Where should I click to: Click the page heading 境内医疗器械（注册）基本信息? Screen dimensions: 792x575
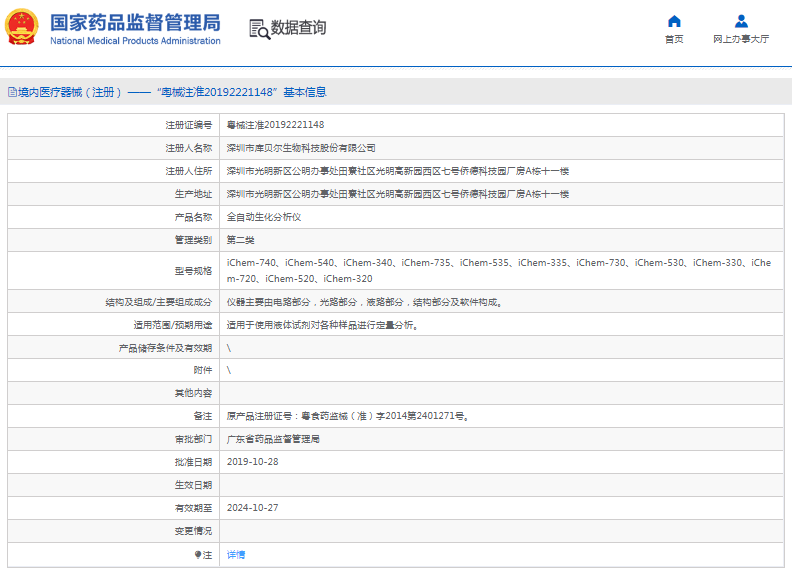click(x=172, y=92)
